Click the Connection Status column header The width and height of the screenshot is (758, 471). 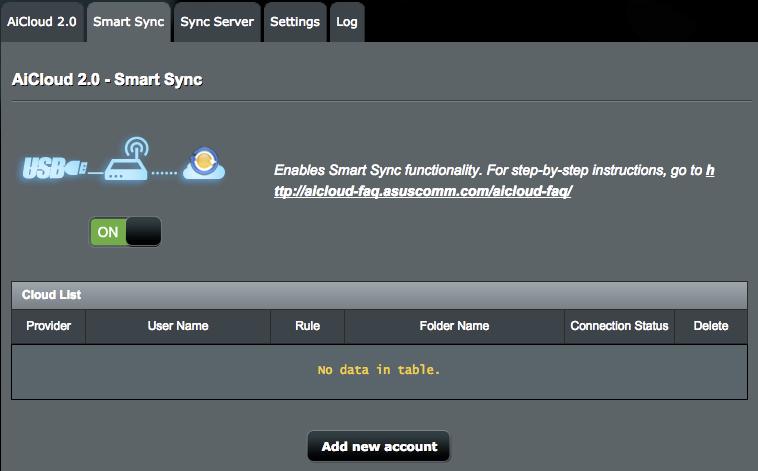(x=619, y=326)
